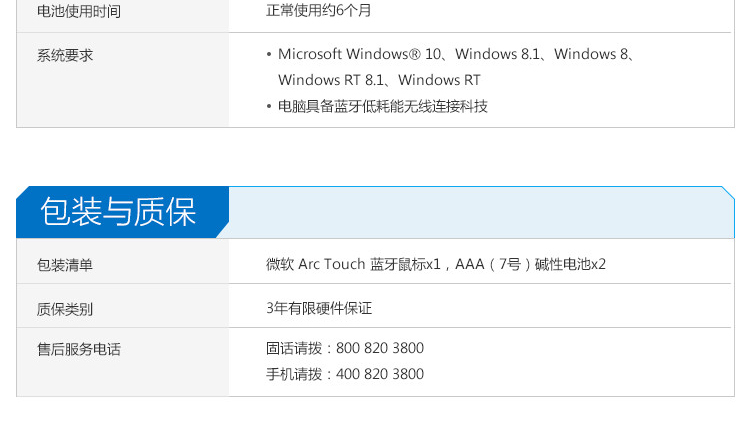Click the 包装与质保 section header

pos(118,212)
